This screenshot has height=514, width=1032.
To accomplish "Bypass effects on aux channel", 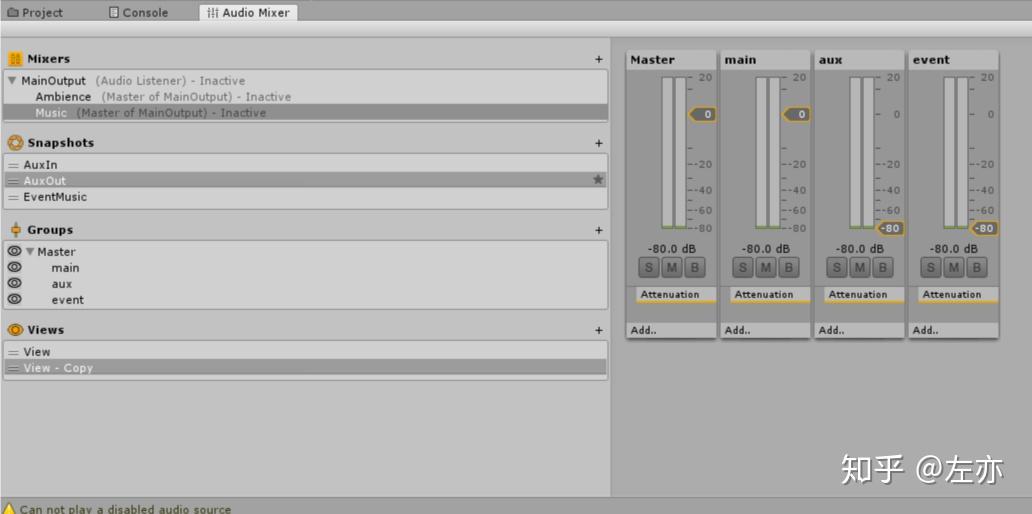I will (882, 267).
